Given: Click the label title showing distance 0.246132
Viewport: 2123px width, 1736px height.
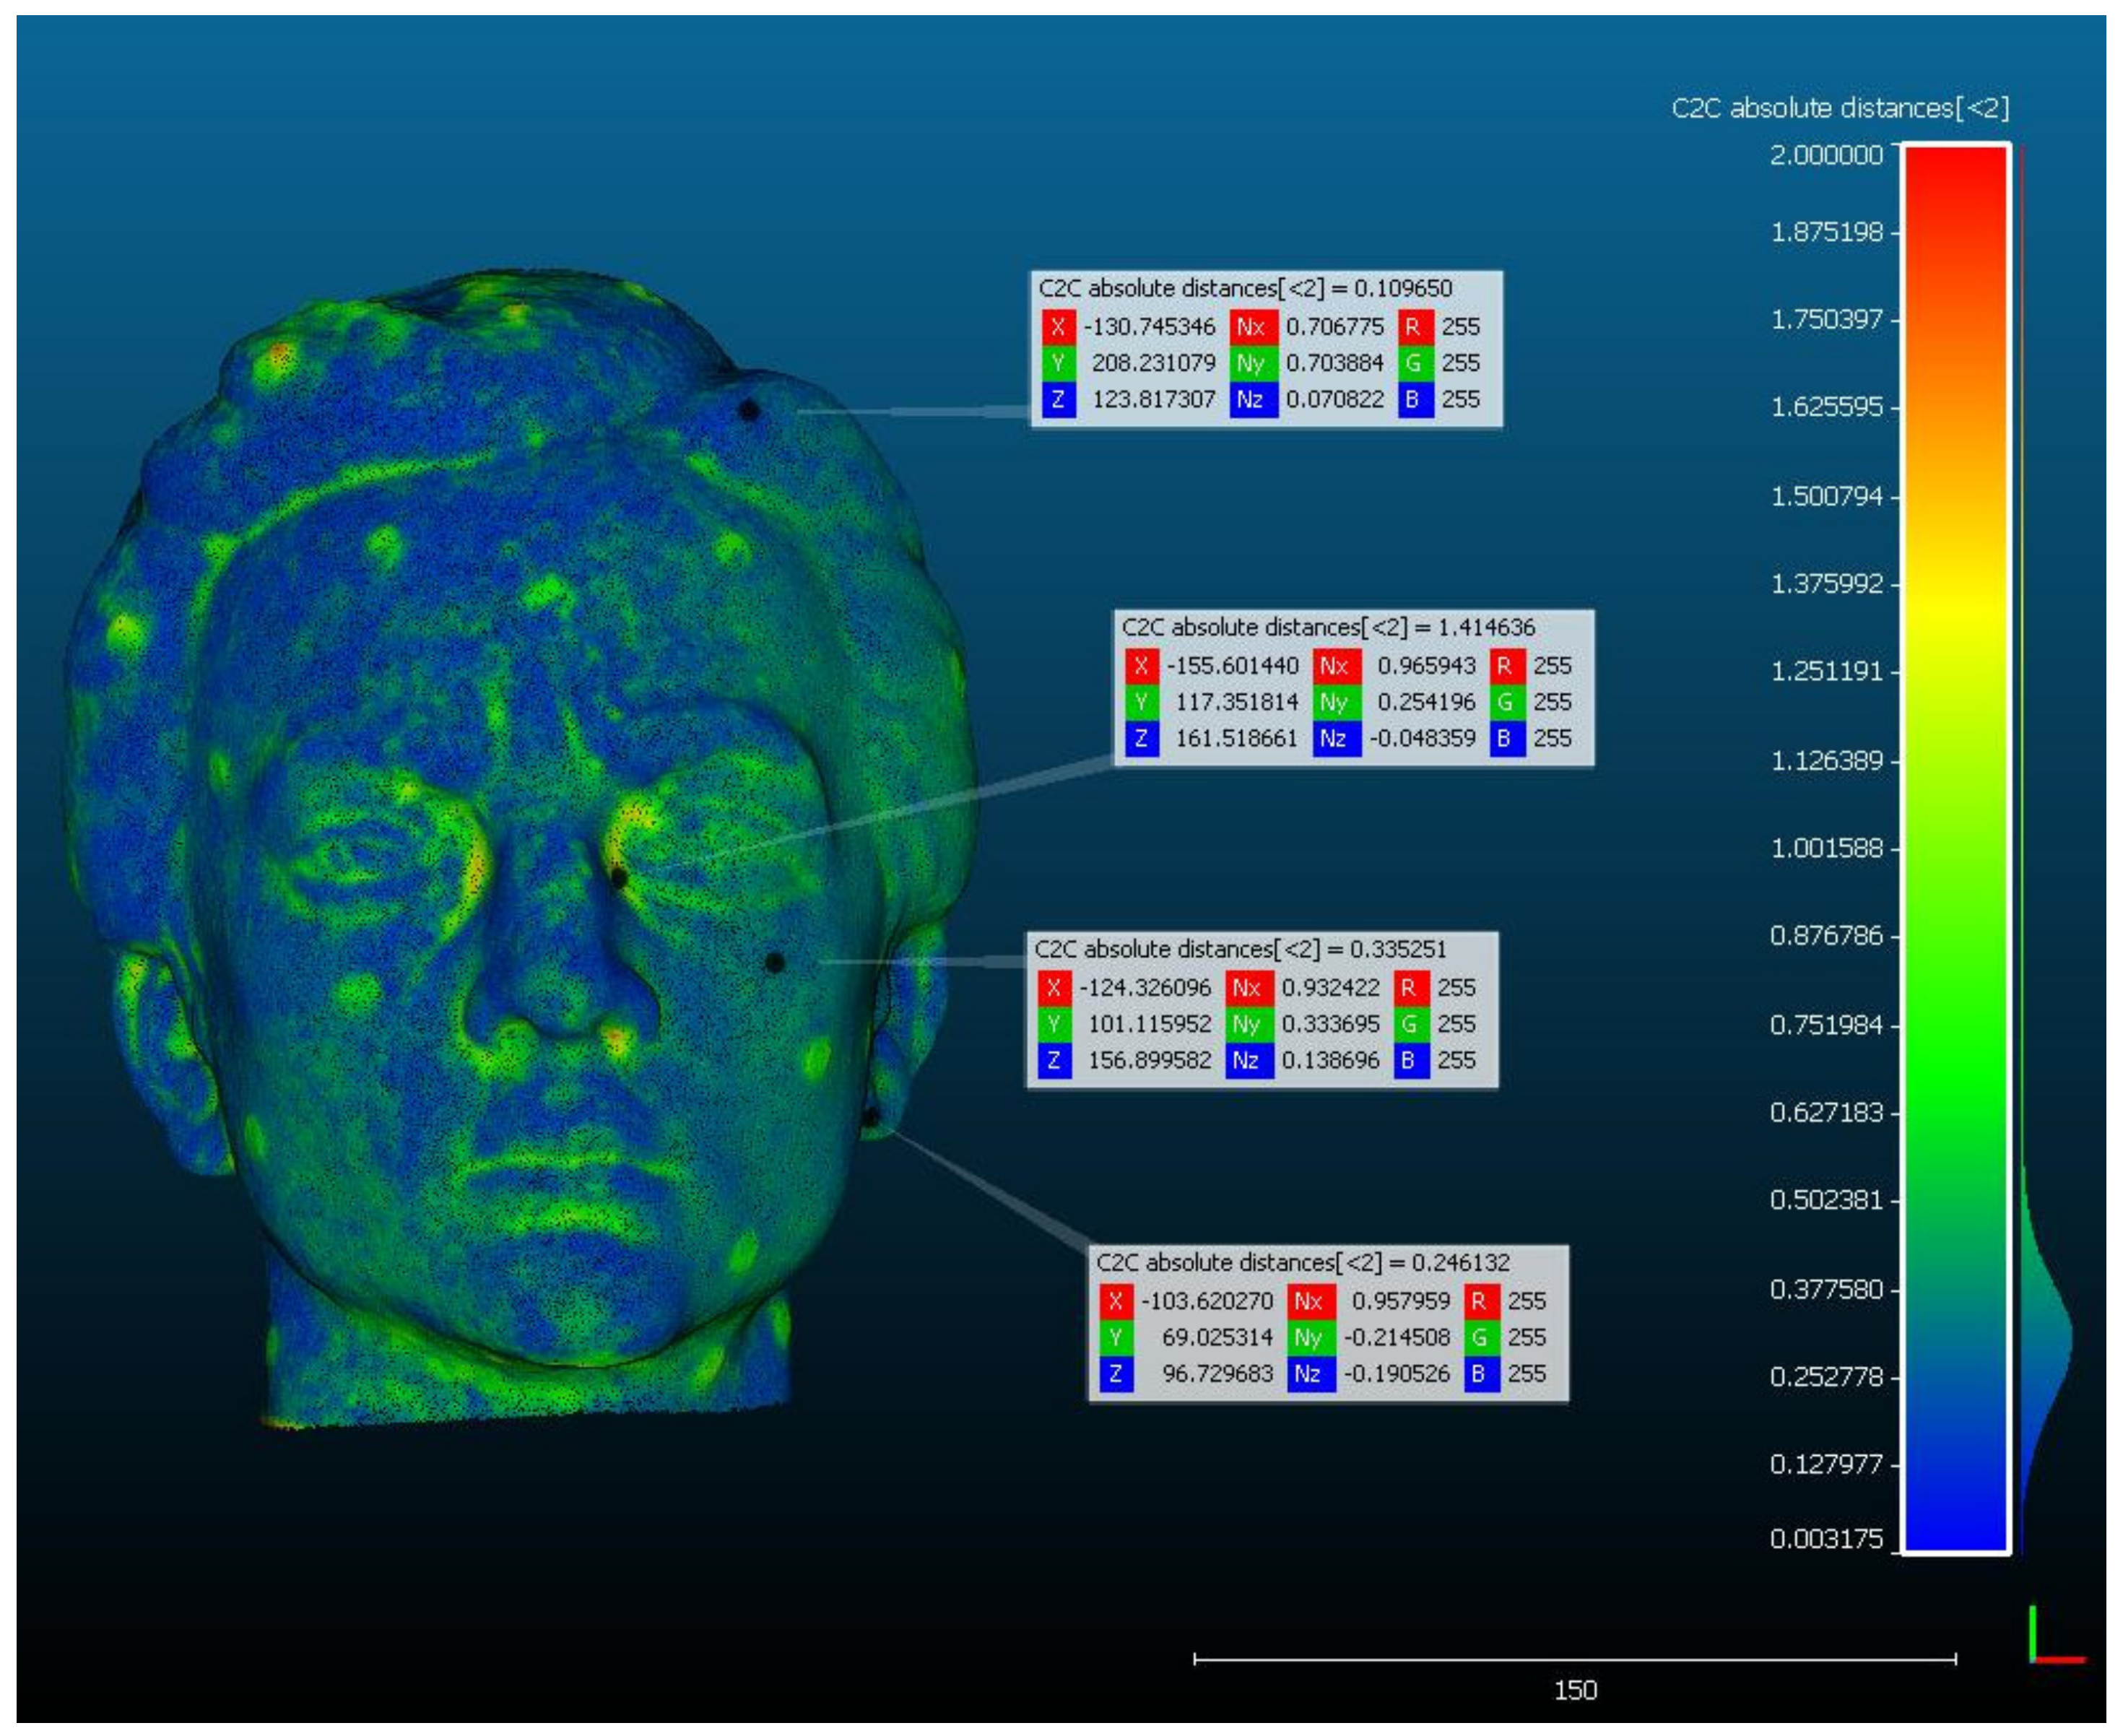Looking at the screenshot, I should [x=1302, y=1262].
